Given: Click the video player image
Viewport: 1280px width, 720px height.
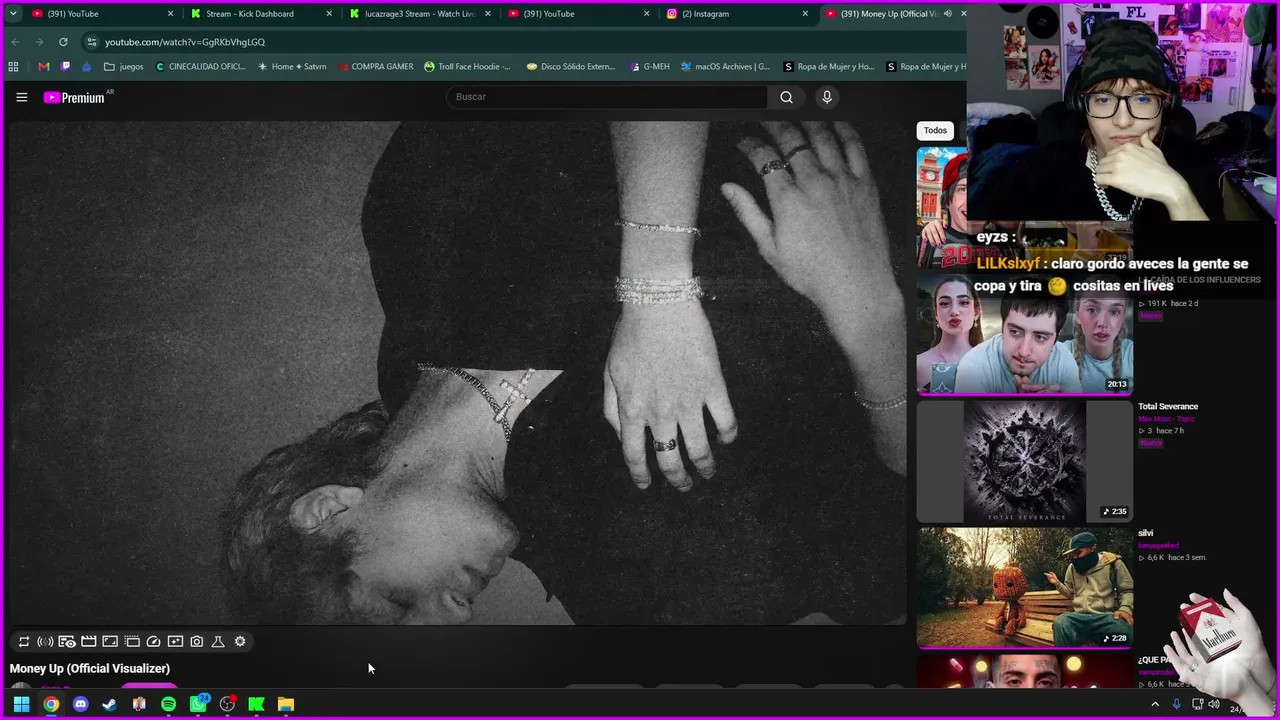Looking at the screenshot, I should [x=458, y=373].
